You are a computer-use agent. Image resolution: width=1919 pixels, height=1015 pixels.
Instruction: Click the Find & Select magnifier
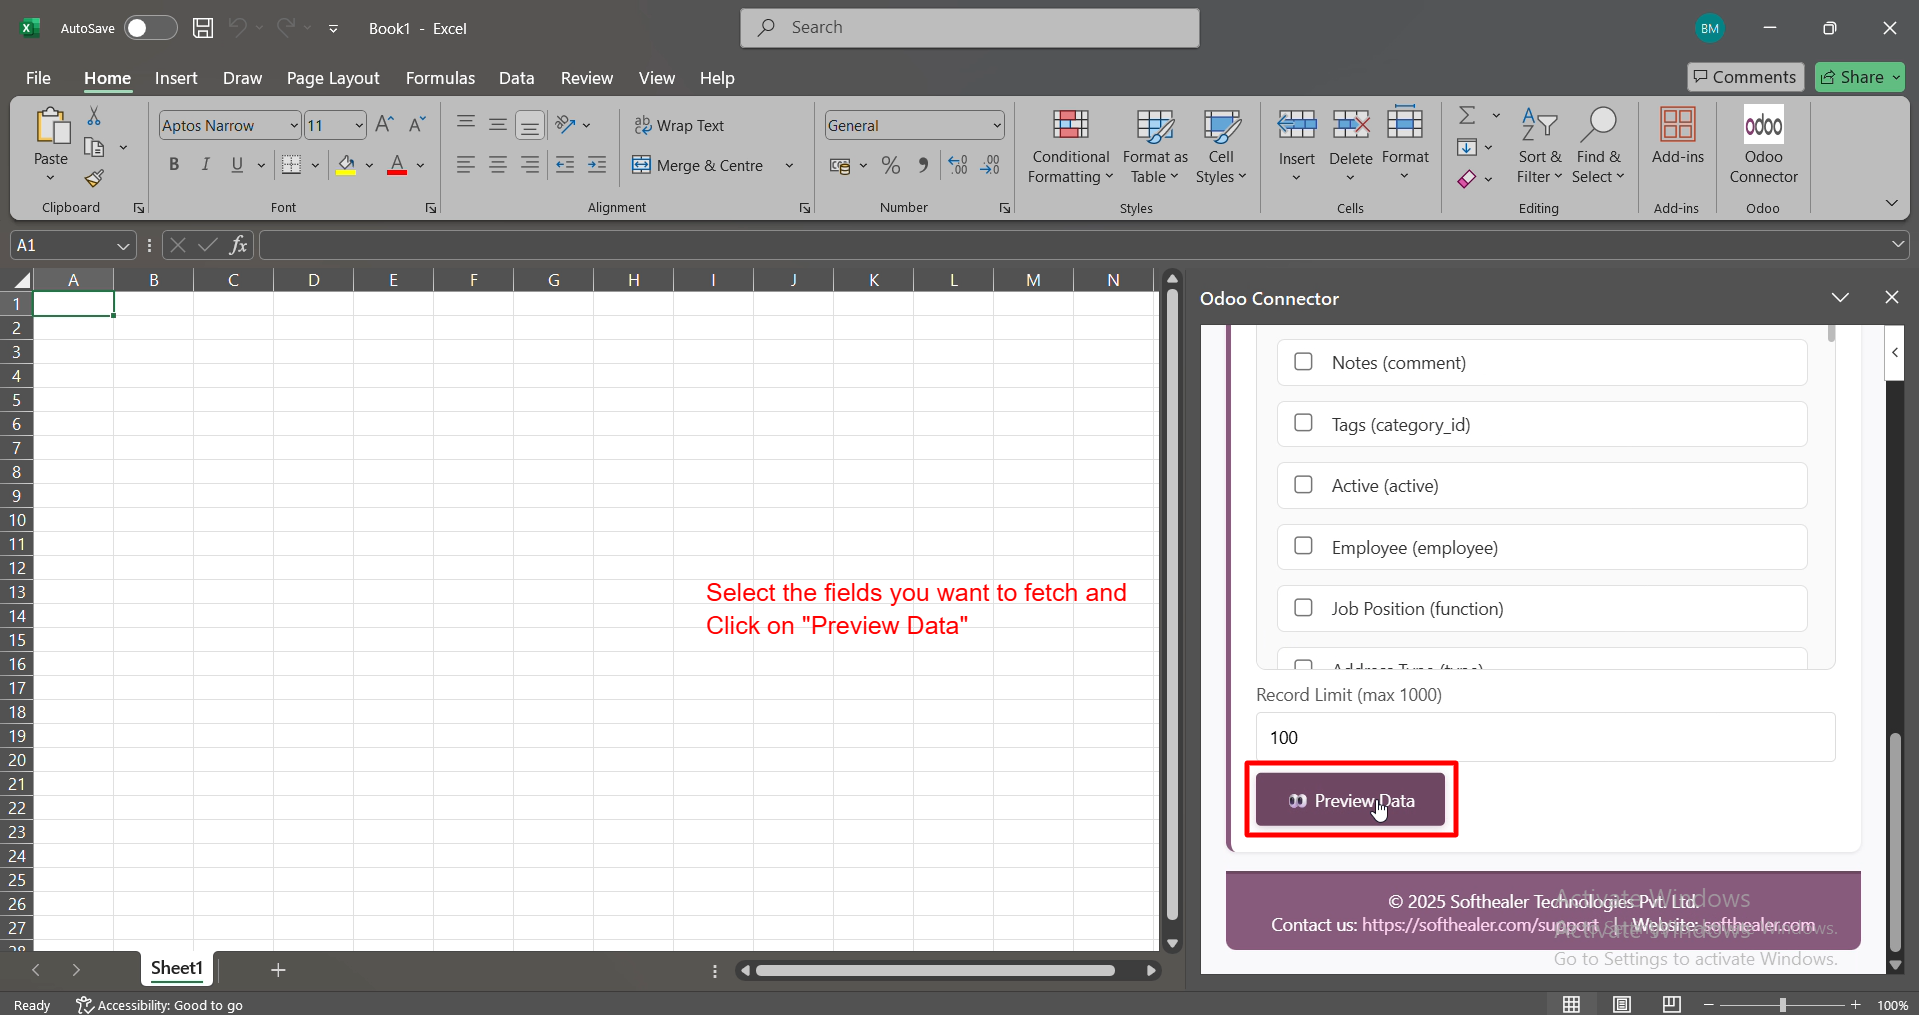click(x=1598, y=127)
